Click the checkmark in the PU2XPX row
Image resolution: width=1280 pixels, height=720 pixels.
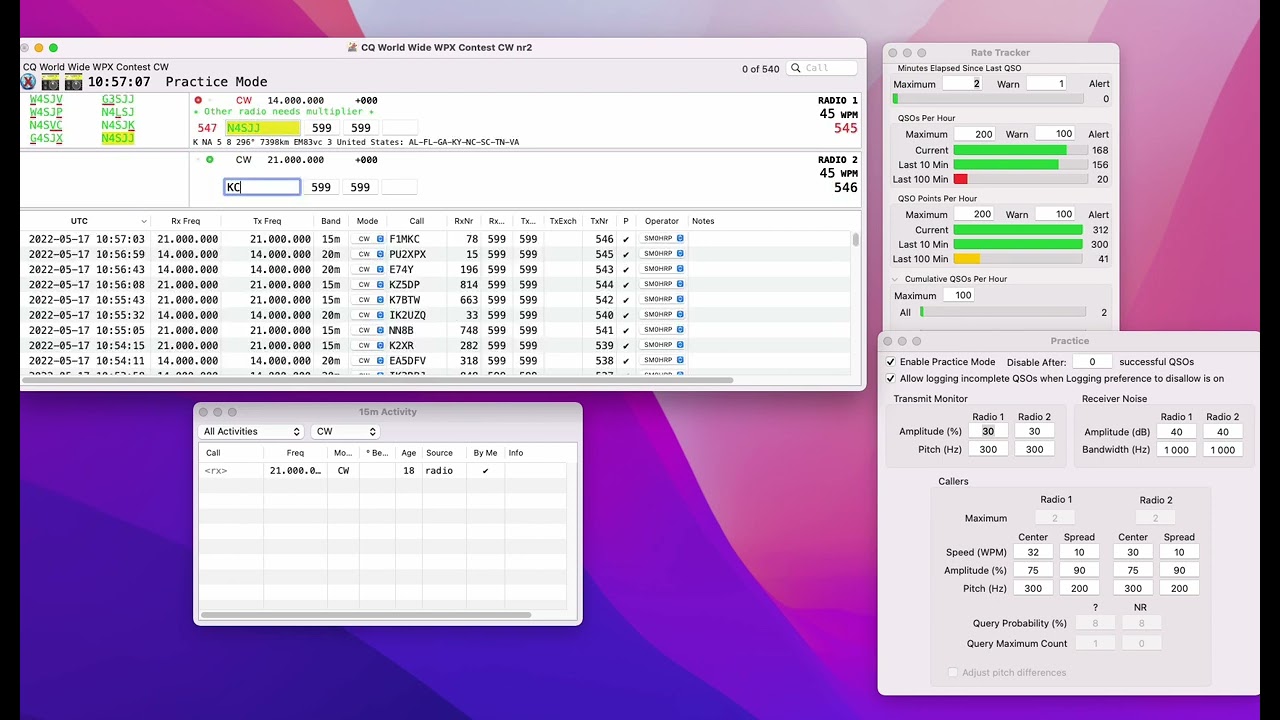pyautogui.click(x=626, y=254)
